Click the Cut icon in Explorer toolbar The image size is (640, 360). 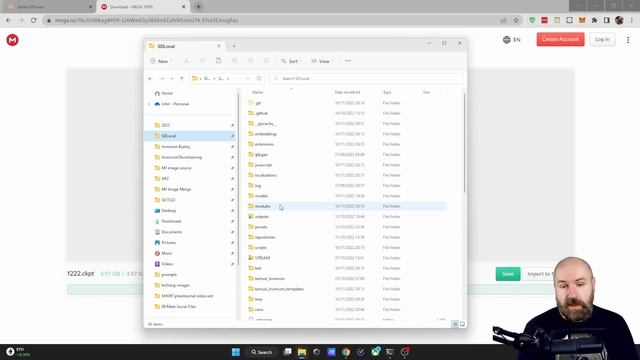187,61
